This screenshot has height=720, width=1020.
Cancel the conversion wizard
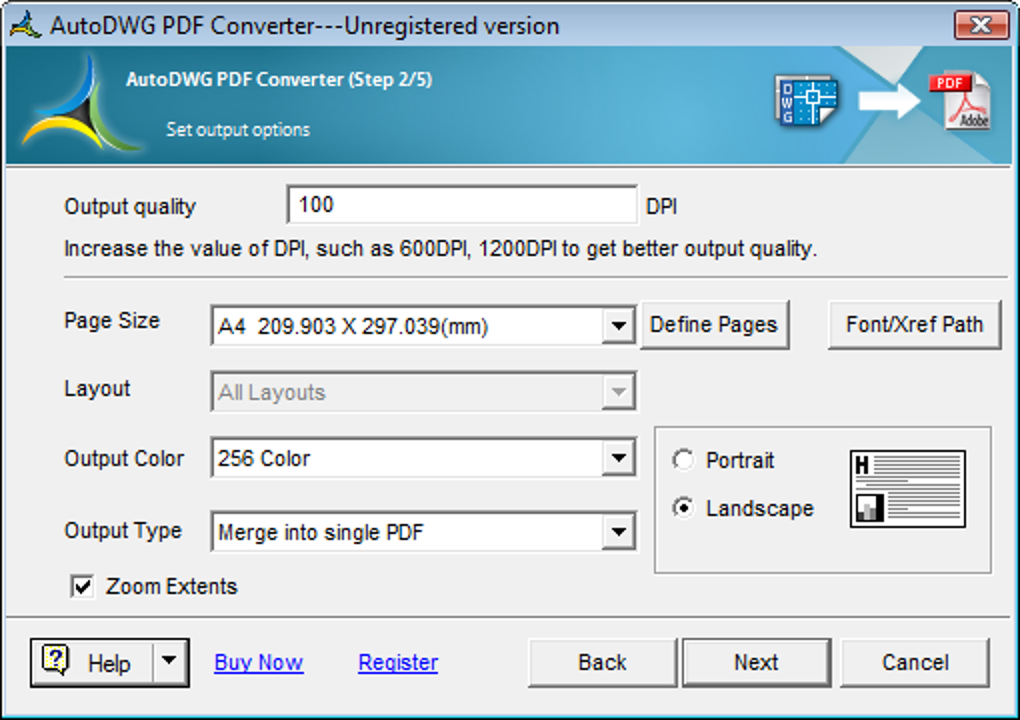click(915, 662)
